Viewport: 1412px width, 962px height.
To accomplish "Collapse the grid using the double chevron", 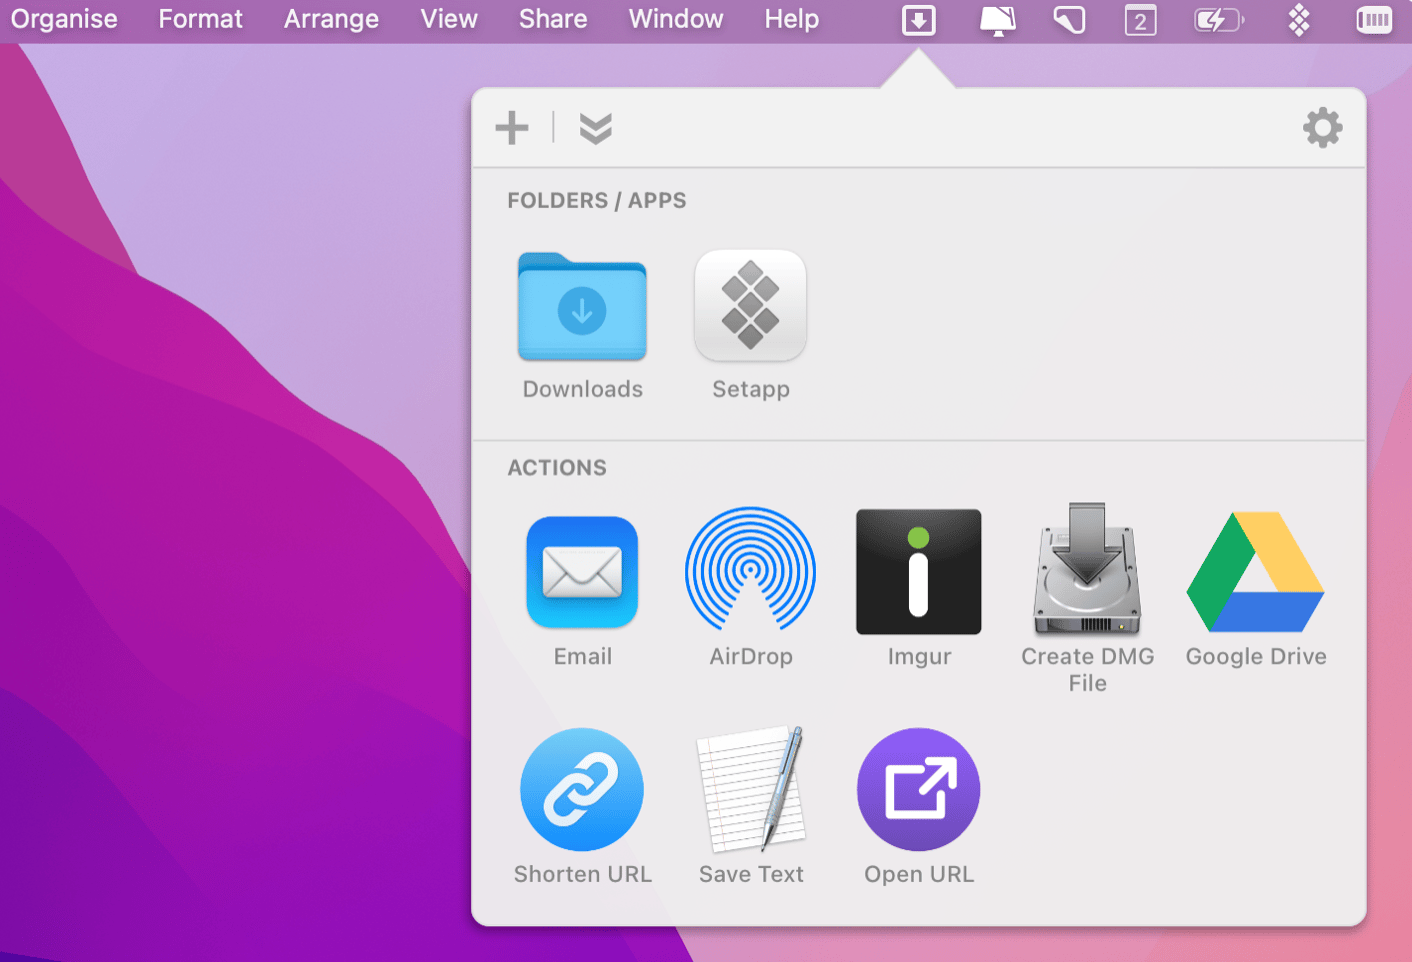I will pos(596,128).
